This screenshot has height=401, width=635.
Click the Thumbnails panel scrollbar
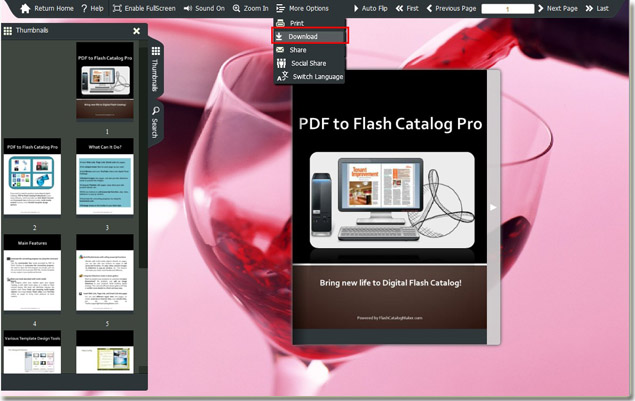tap(143, 158)
